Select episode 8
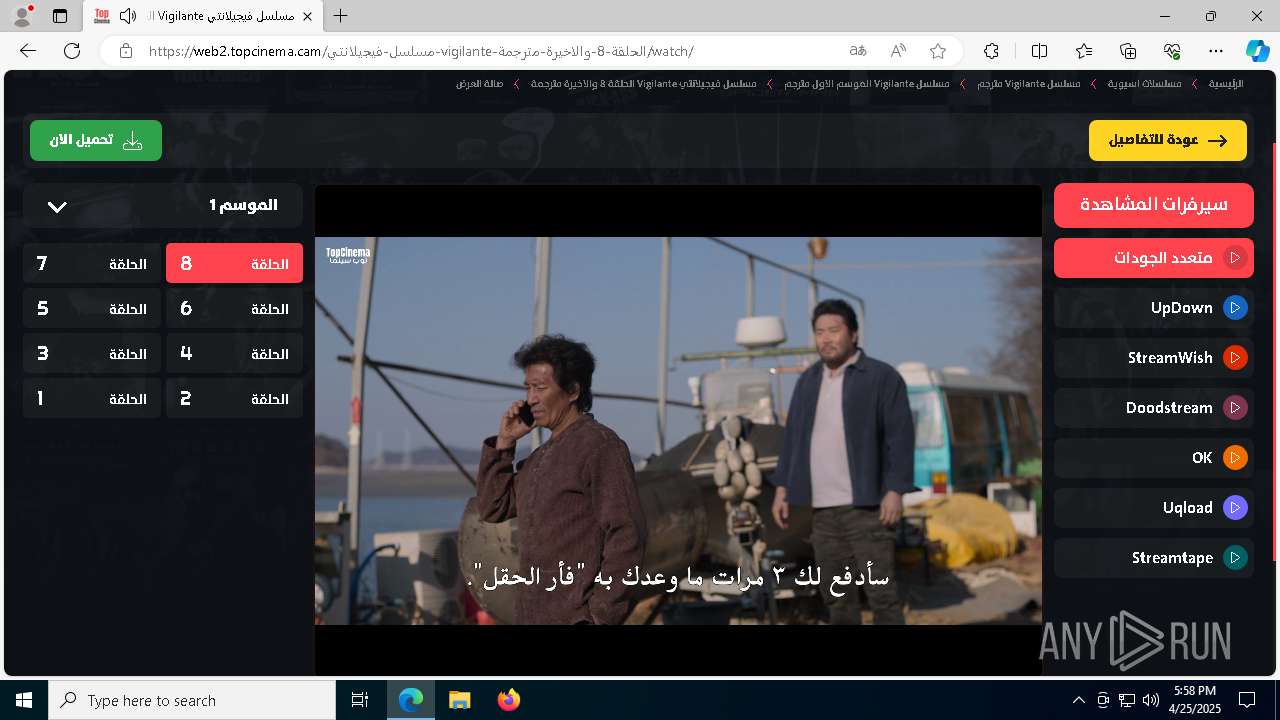Screen dimensions: 1280x720 (x=234, y=264)
